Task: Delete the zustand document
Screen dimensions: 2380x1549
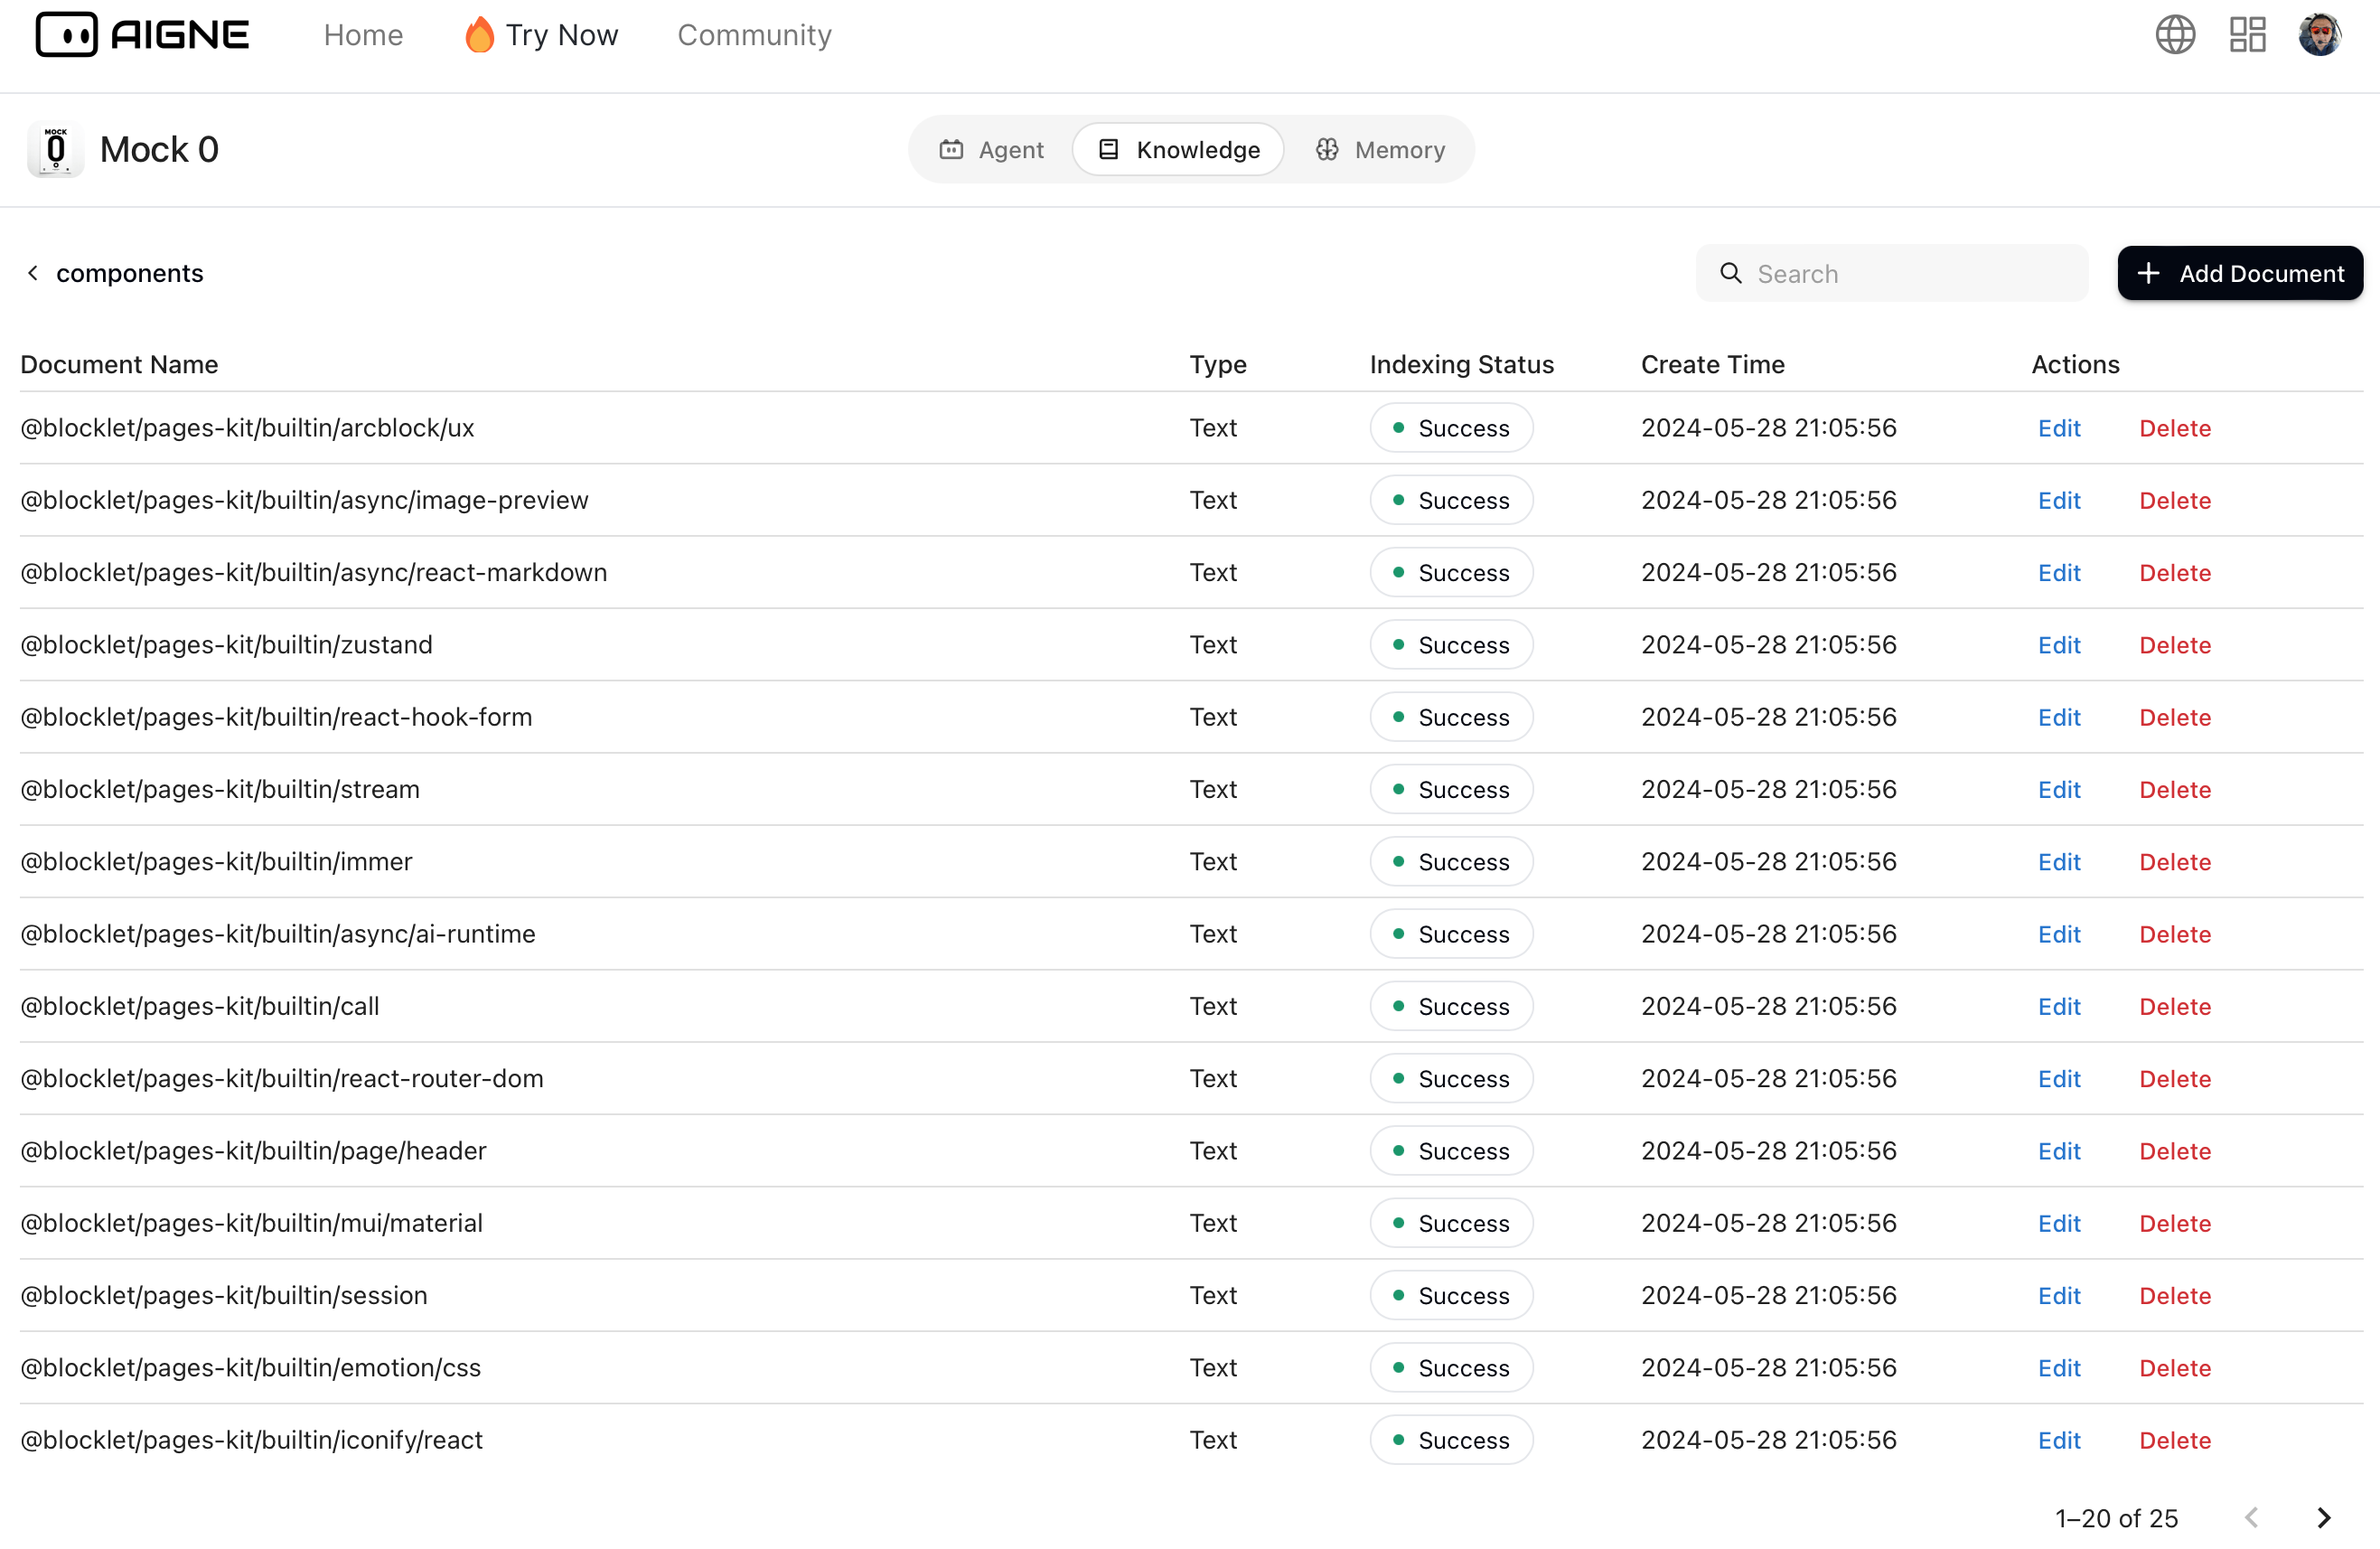Action: coord(2174,645)
